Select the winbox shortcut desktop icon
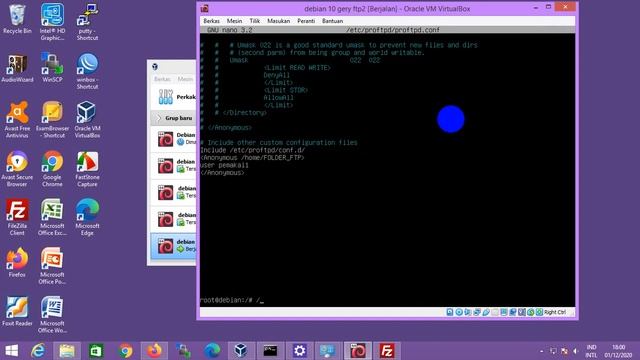 pyautogui.click(x=87, y=71)
